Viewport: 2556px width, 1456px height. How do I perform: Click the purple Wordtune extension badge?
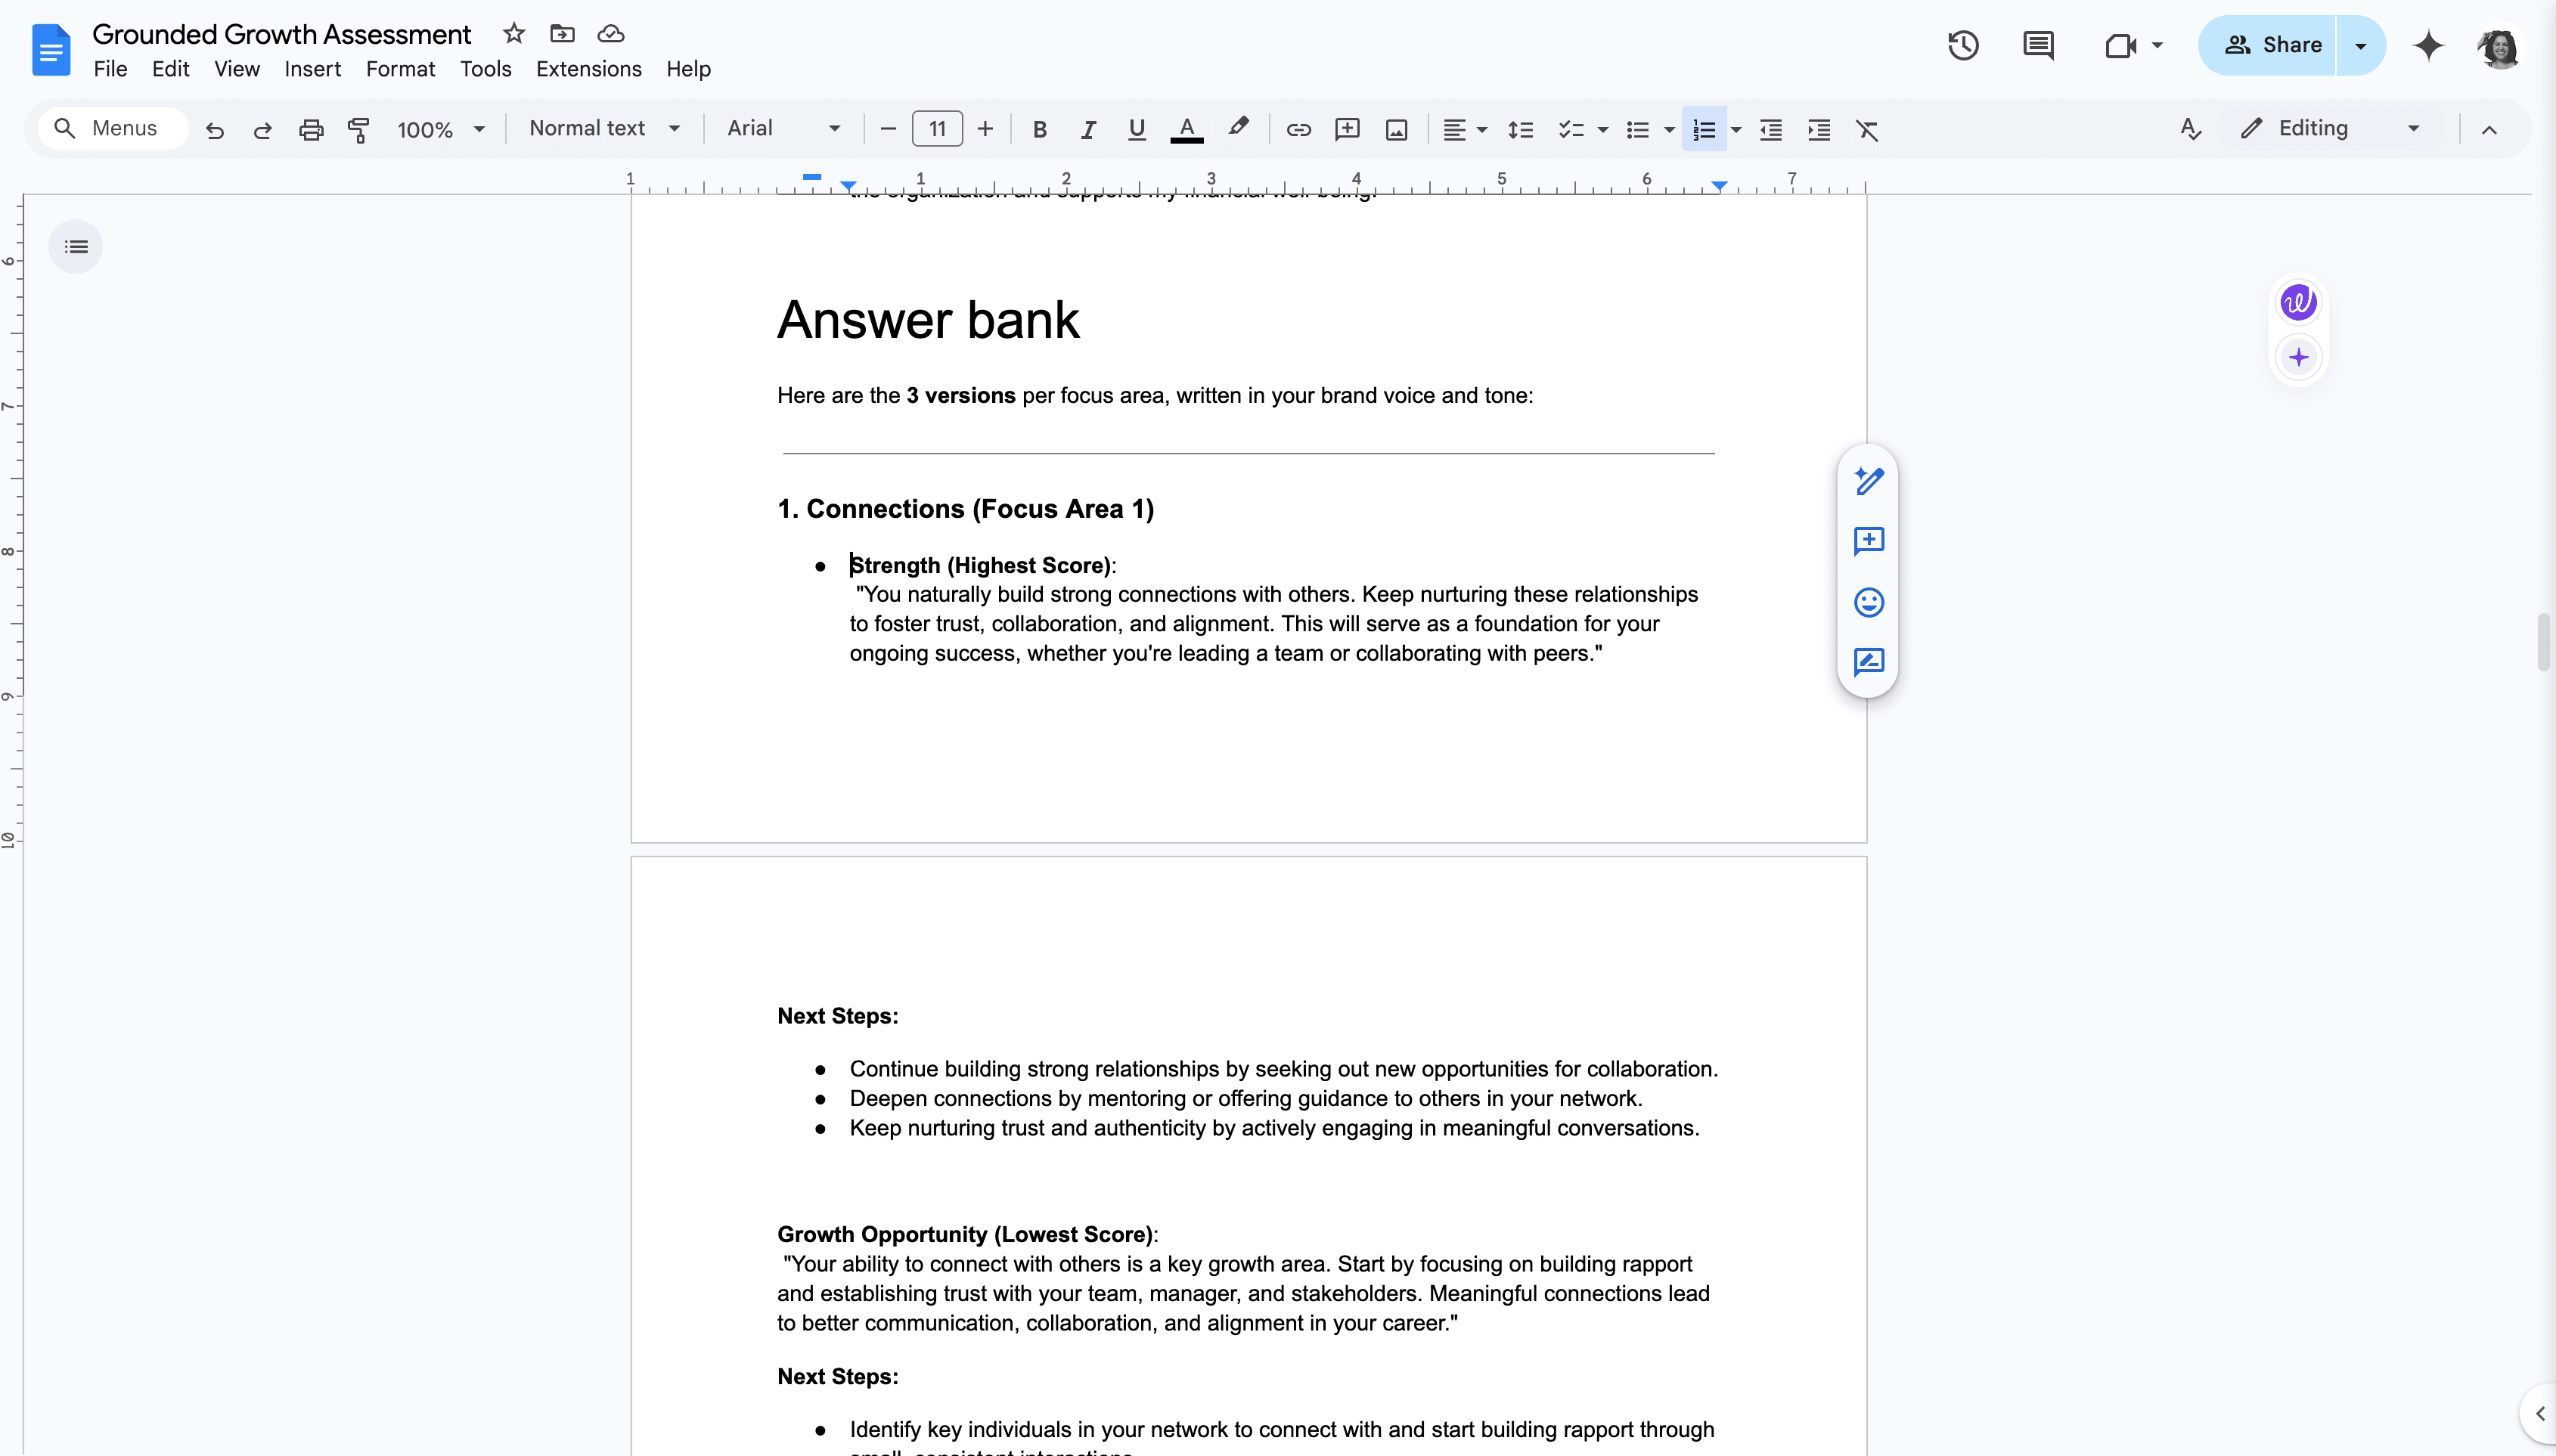[x=2298, y=302]
